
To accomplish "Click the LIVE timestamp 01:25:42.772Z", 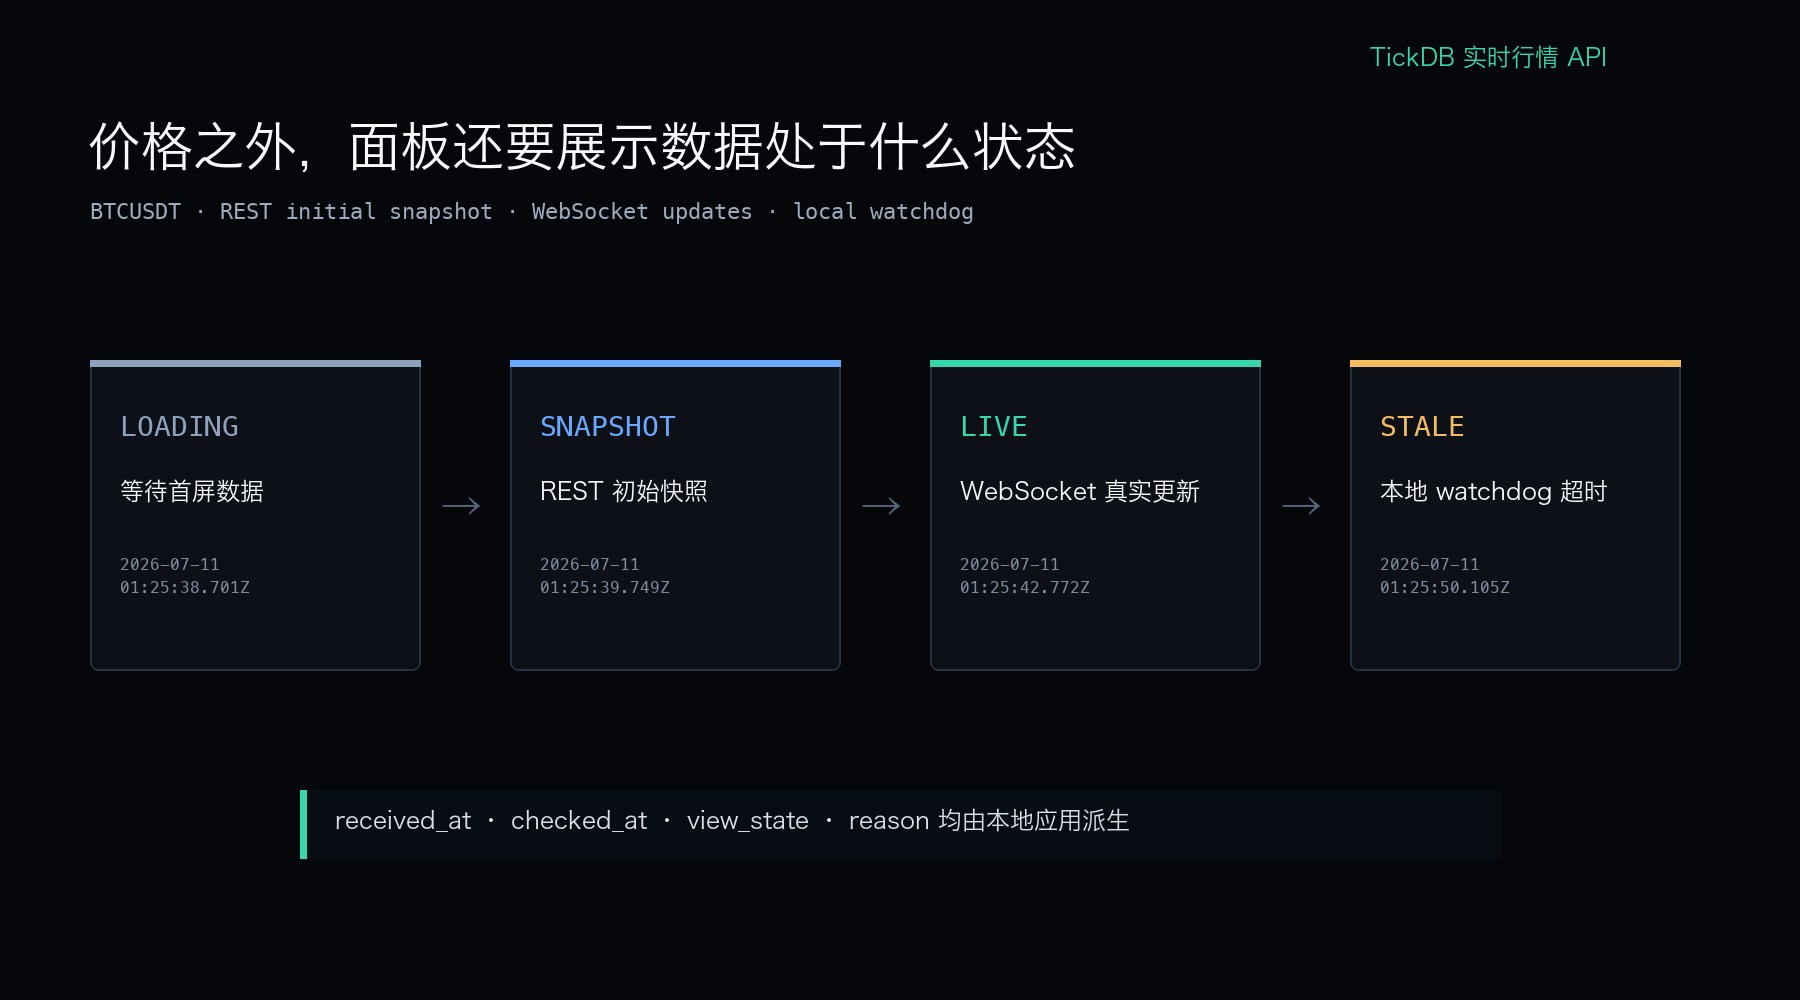I will [1025, 587].
